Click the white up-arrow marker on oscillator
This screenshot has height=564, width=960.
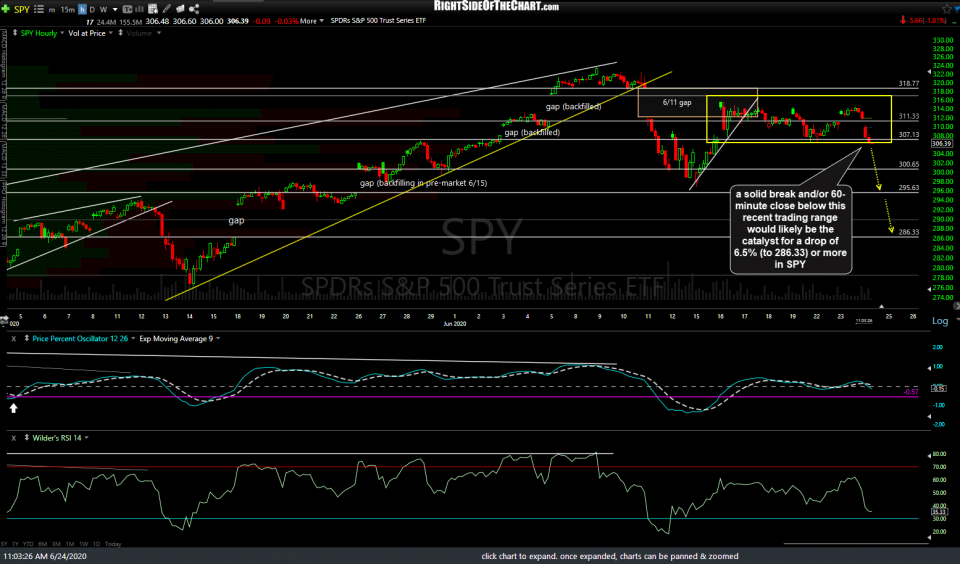[13, 408]
